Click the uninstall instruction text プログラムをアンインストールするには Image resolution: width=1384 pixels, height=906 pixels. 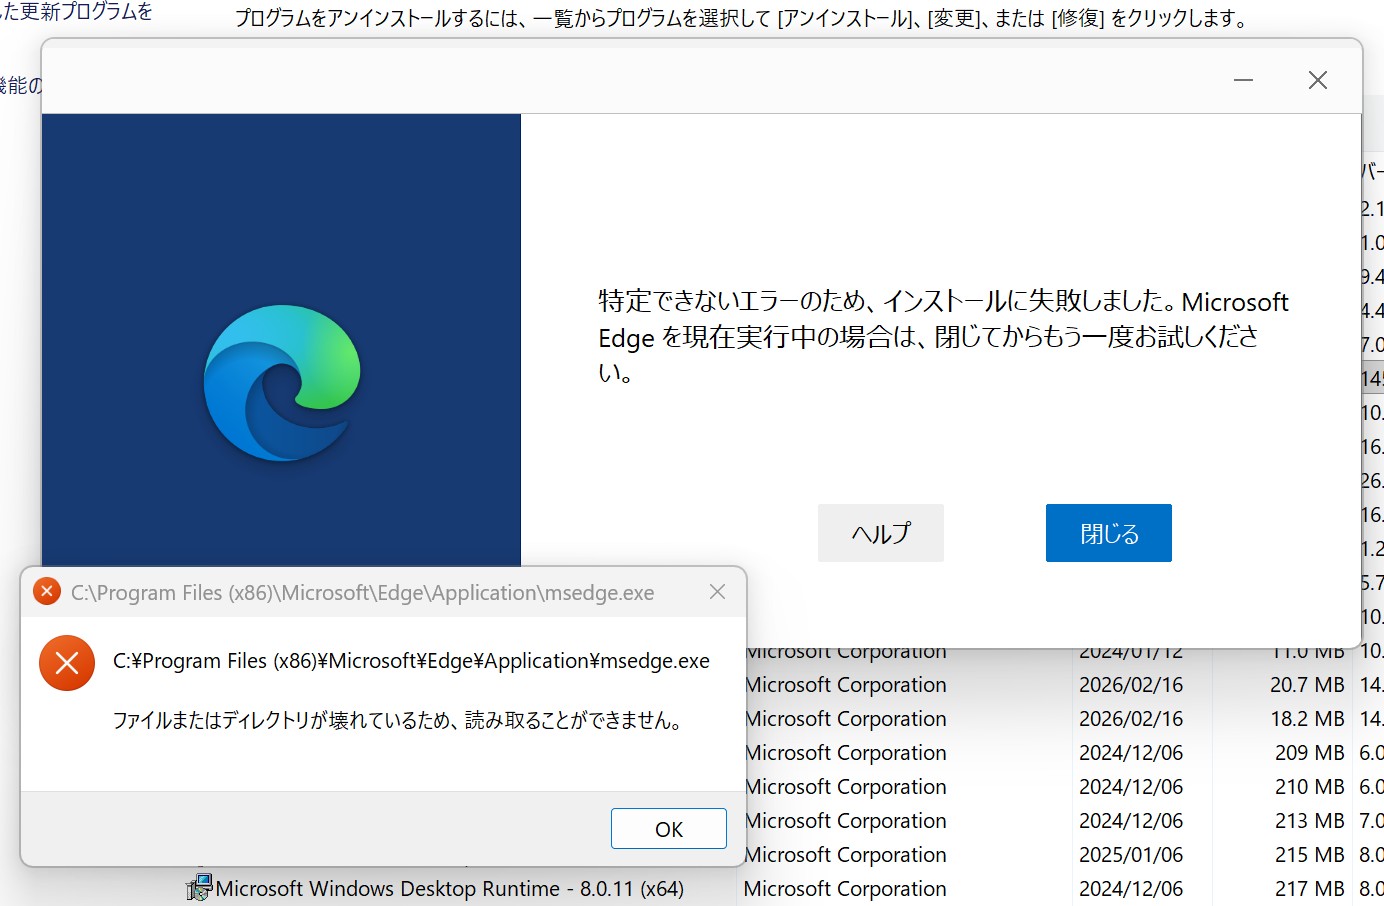tap(742, 18)
